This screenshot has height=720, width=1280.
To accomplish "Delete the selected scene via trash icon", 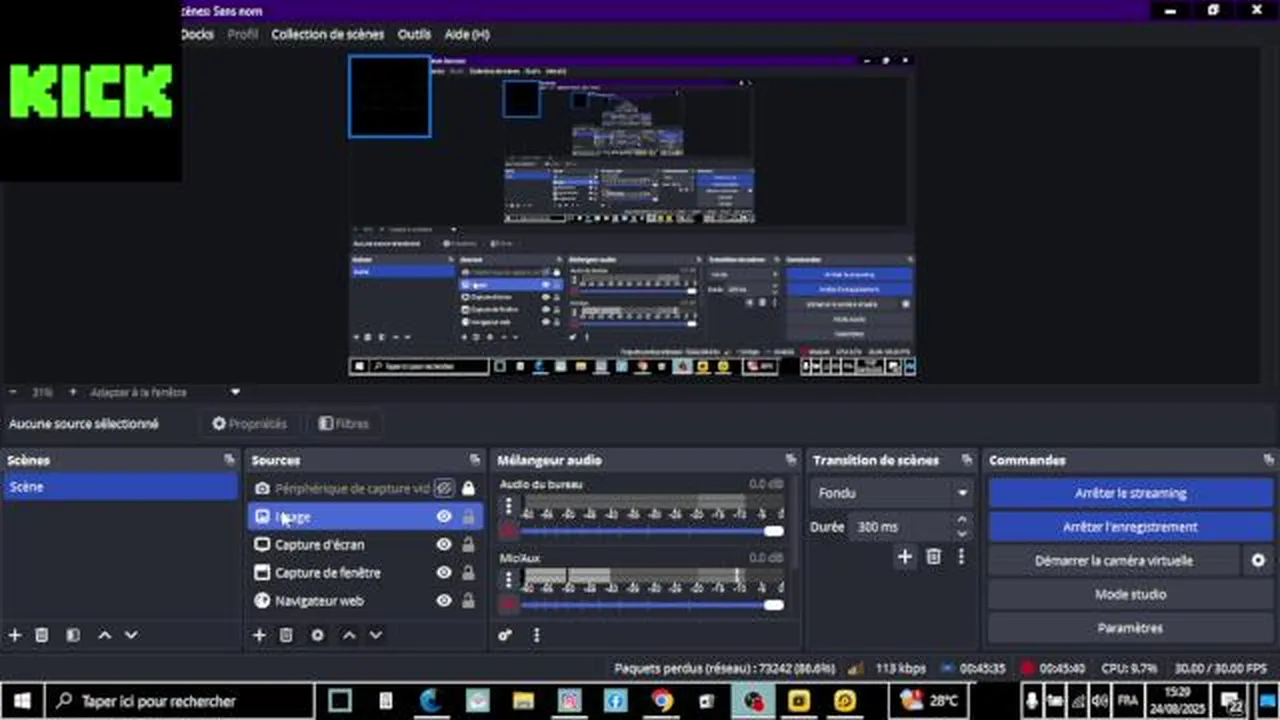I will pyautogui.click(x=42, y=635).
